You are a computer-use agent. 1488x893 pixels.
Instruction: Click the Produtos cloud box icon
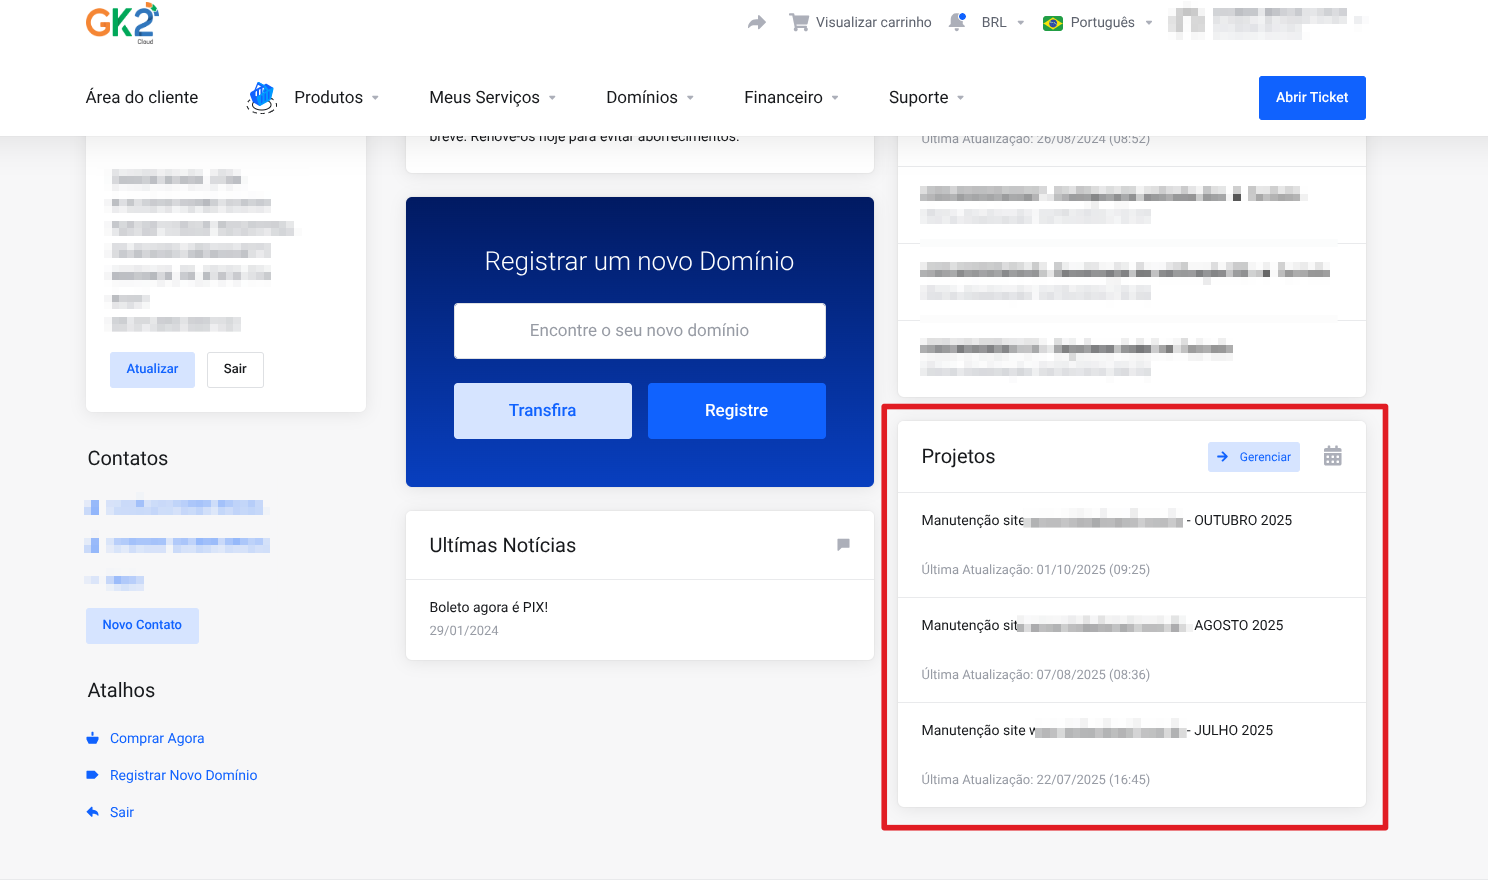click(x=262, y=97)
